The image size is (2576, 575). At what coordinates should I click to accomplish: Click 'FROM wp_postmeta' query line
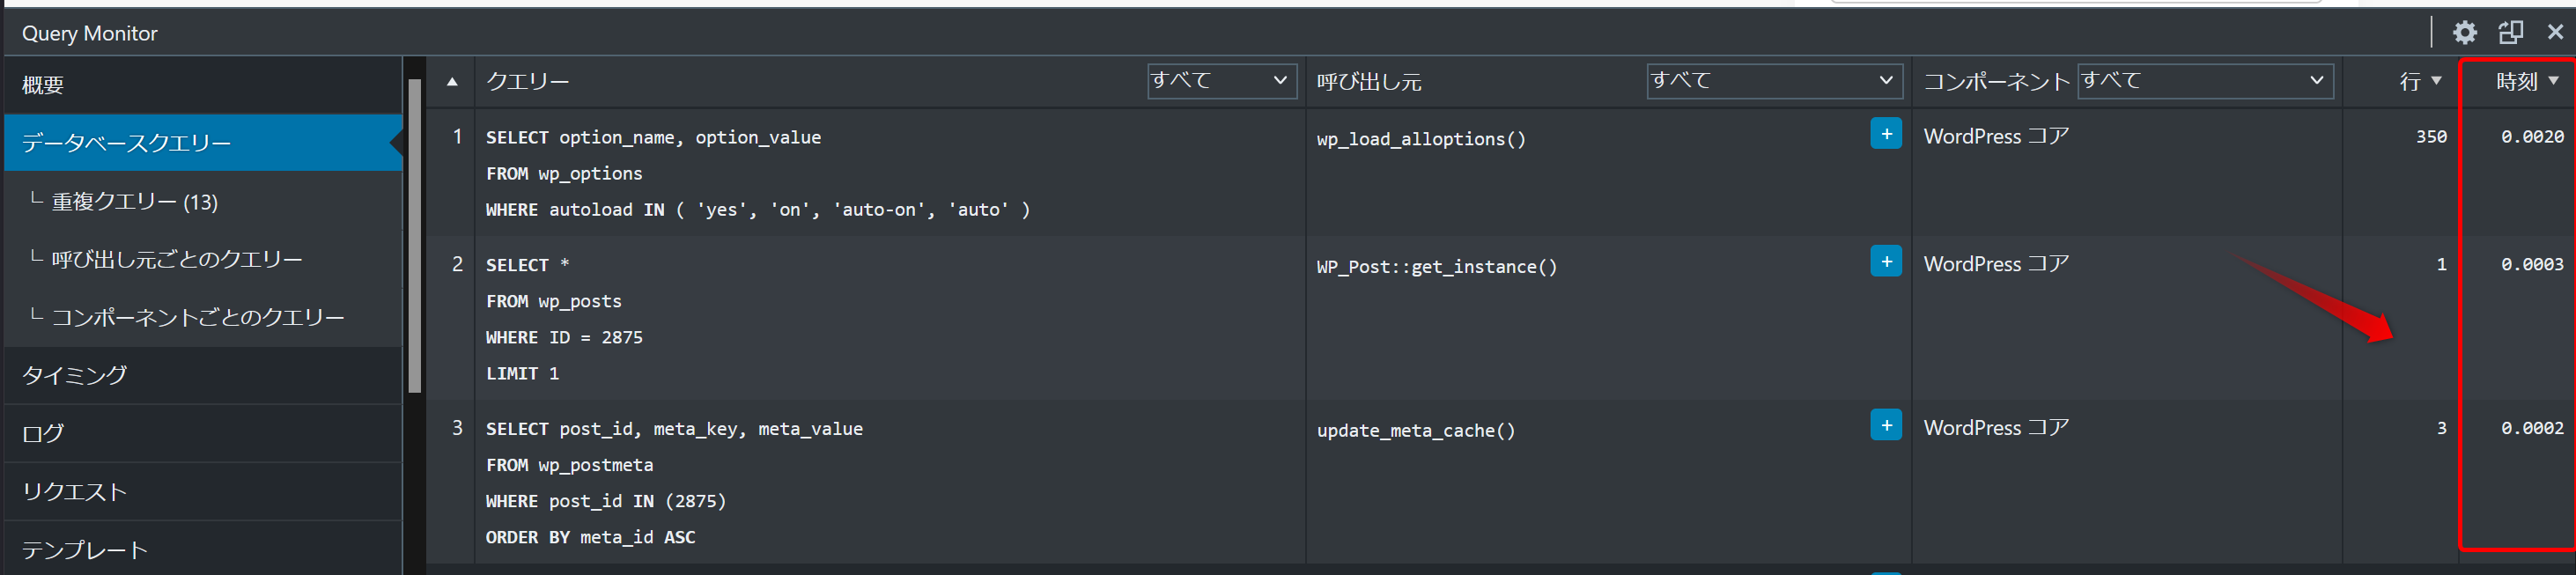[x=569, y=466]
